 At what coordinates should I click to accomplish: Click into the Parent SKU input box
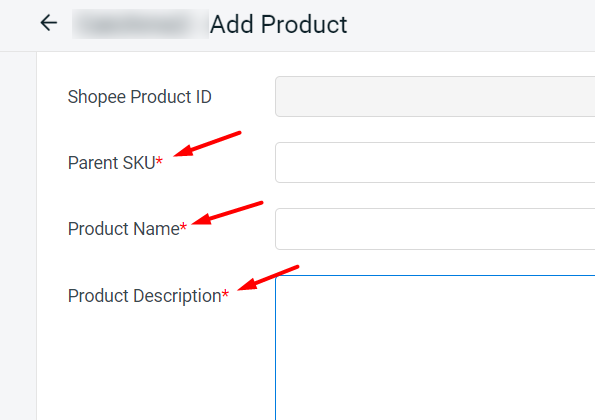435,162
